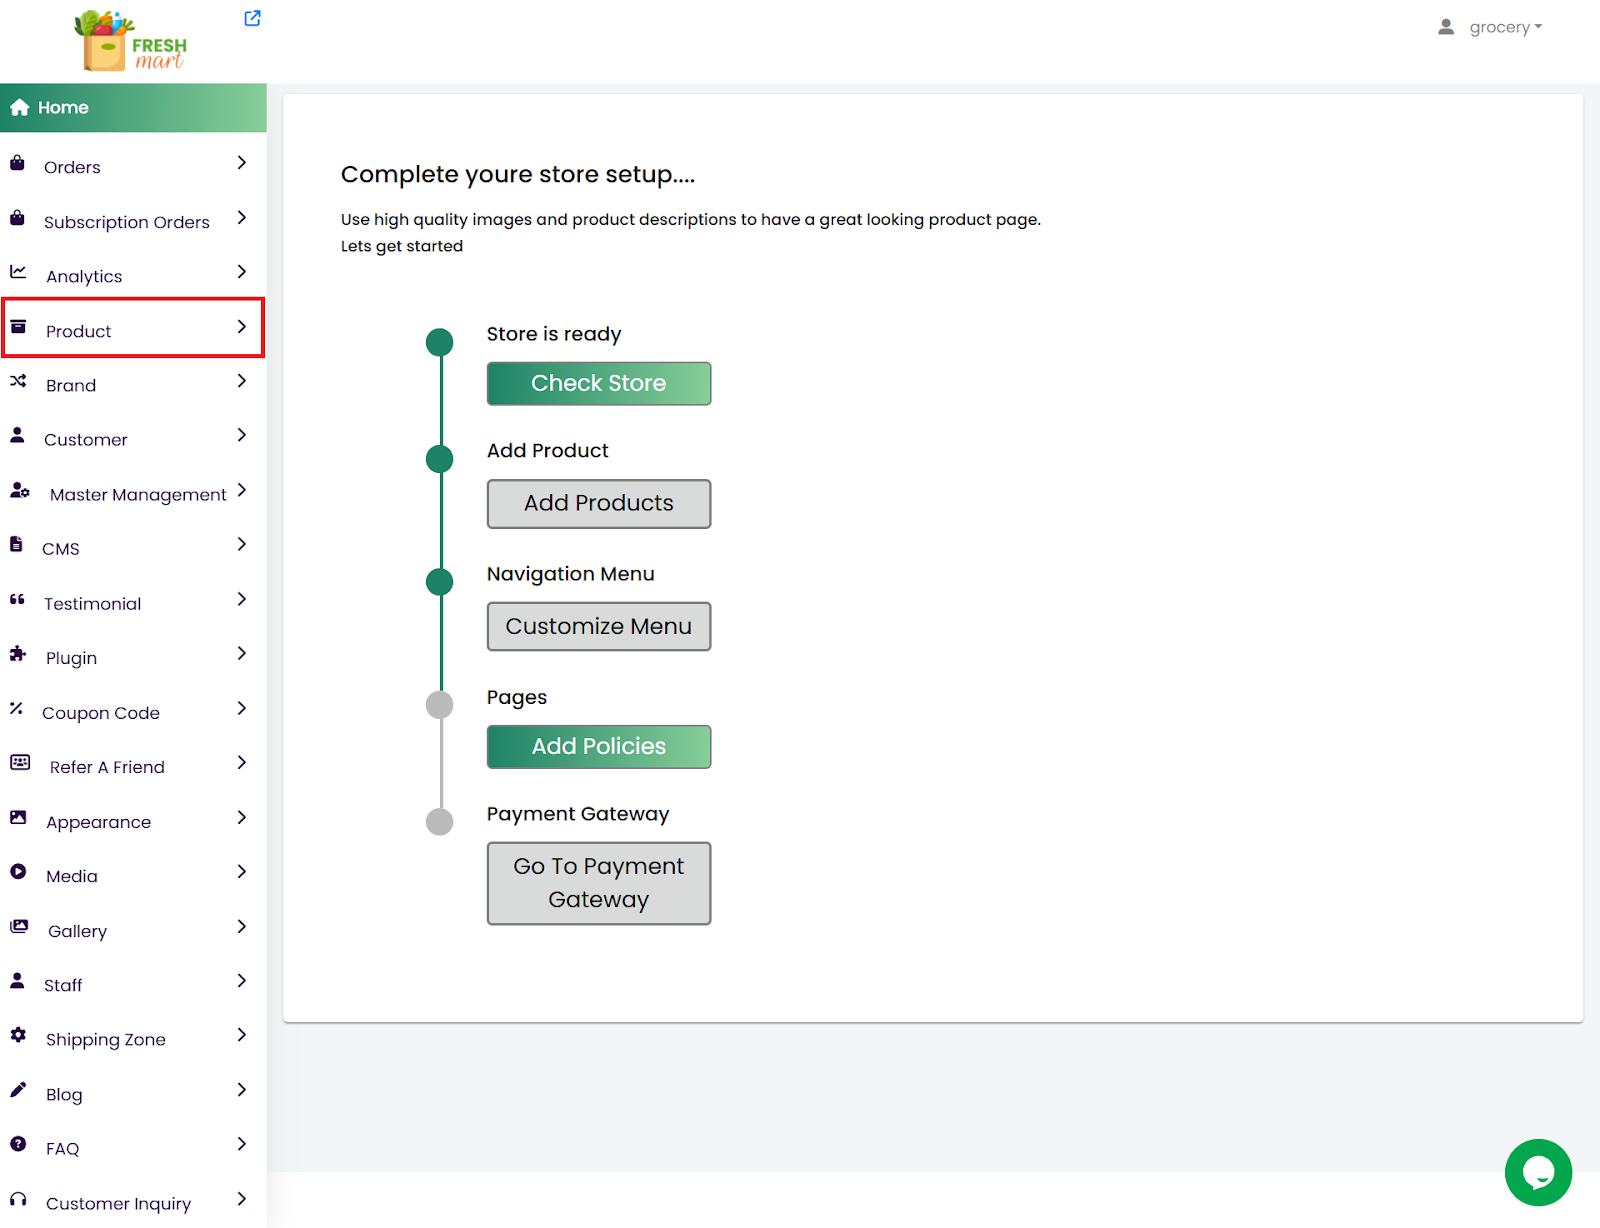Expand the Master Management chevron
This screenshot has width=1600, height=1228.
[x=242, y=490]
